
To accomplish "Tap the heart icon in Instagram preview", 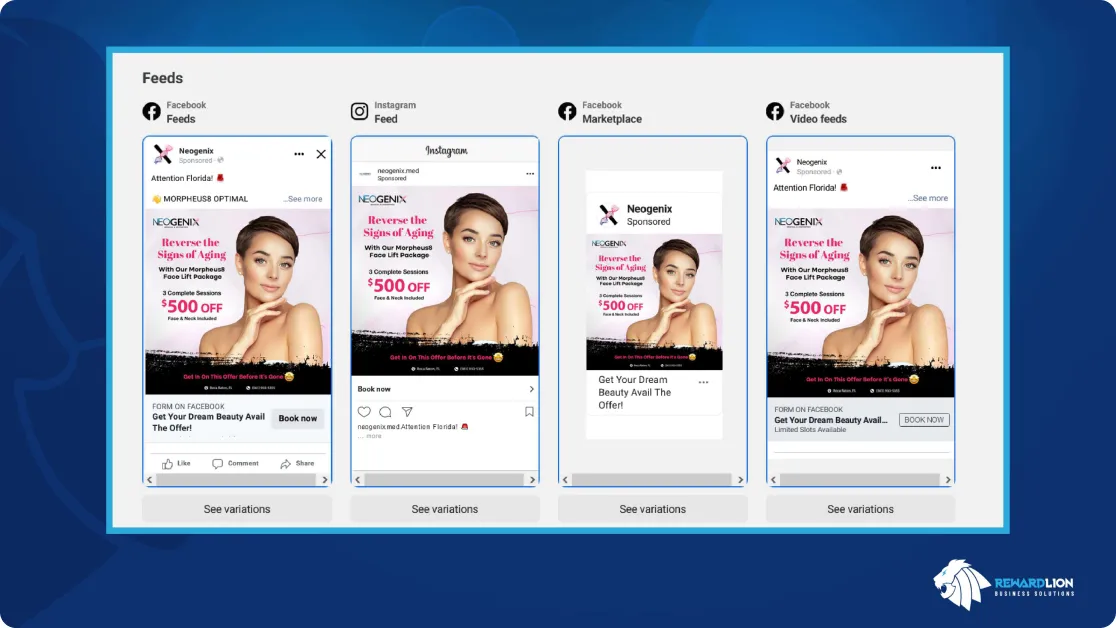I will pyautogui.click(x=364, y=412).
